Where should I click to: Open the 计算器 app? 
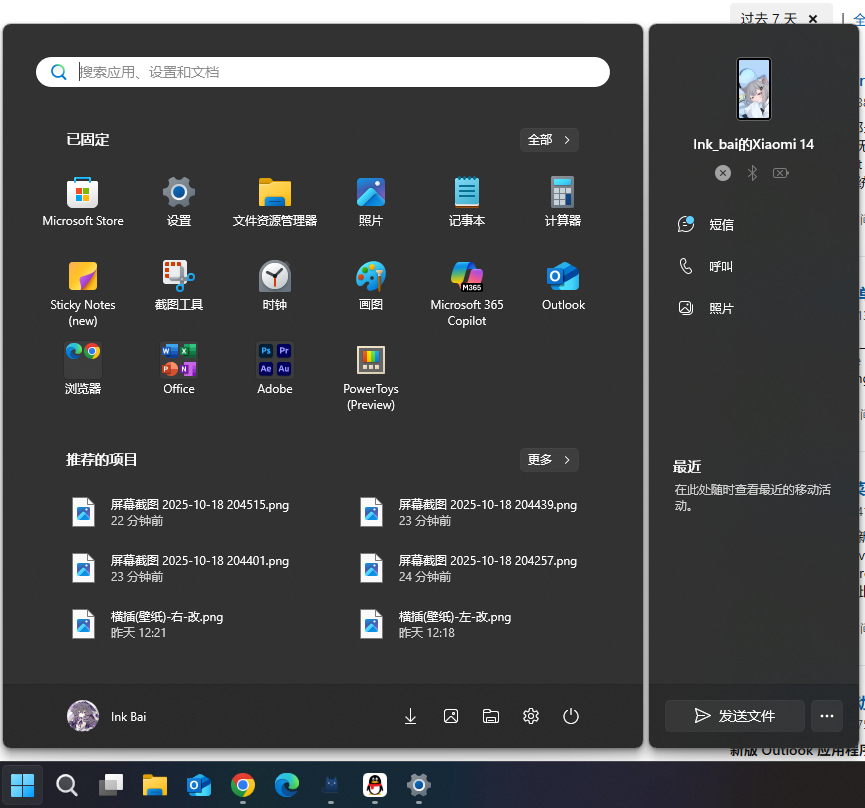tap(563, 201)
